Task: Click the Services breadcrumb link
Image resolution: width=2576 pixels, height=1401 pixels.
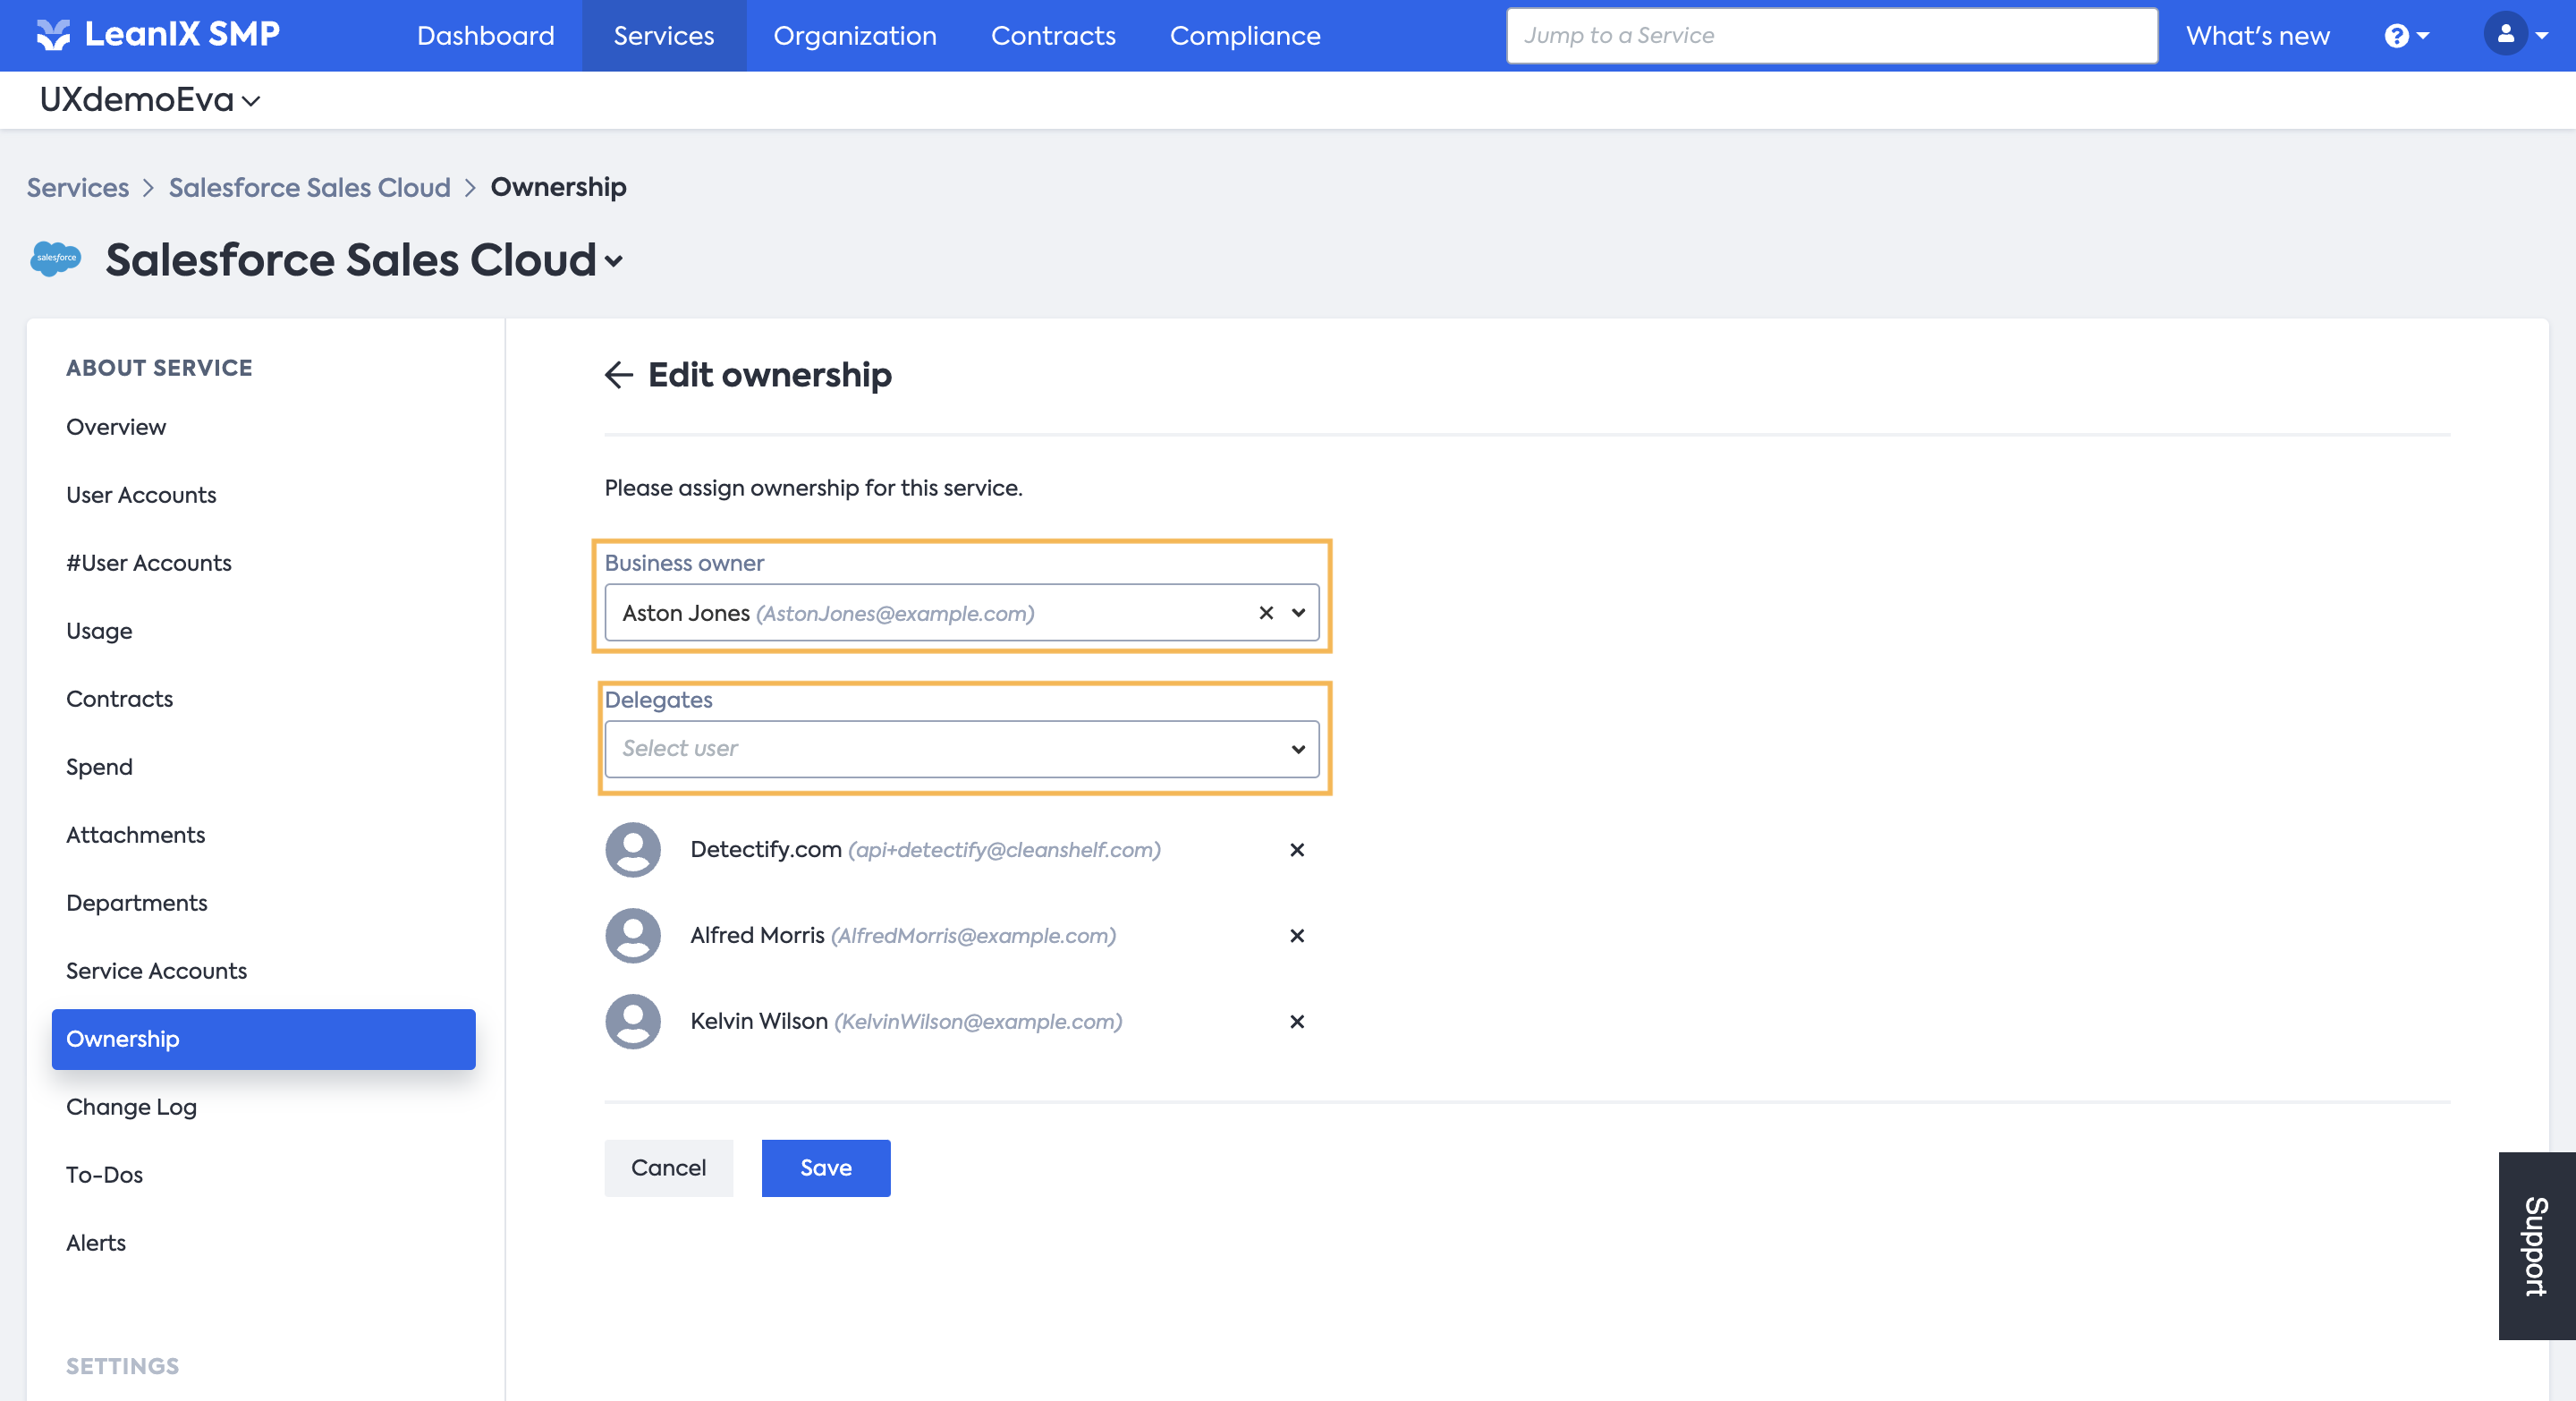Action: 77,187
